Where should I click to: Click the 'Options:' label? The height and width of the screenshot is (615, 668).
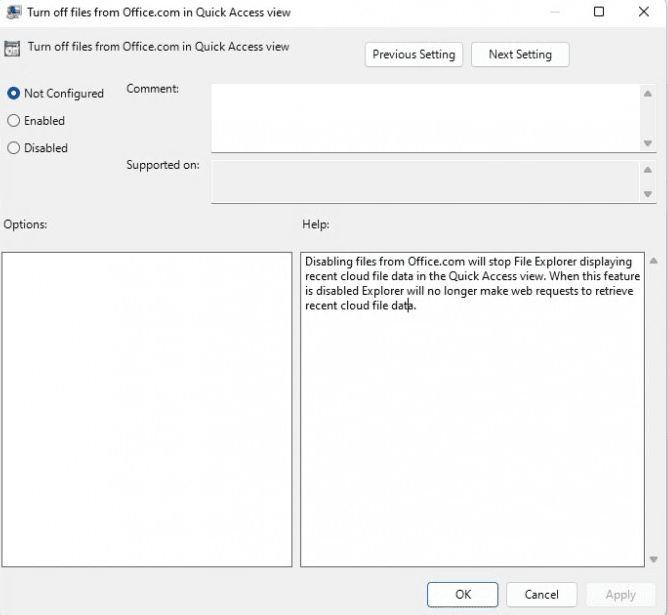pos(25,224)
